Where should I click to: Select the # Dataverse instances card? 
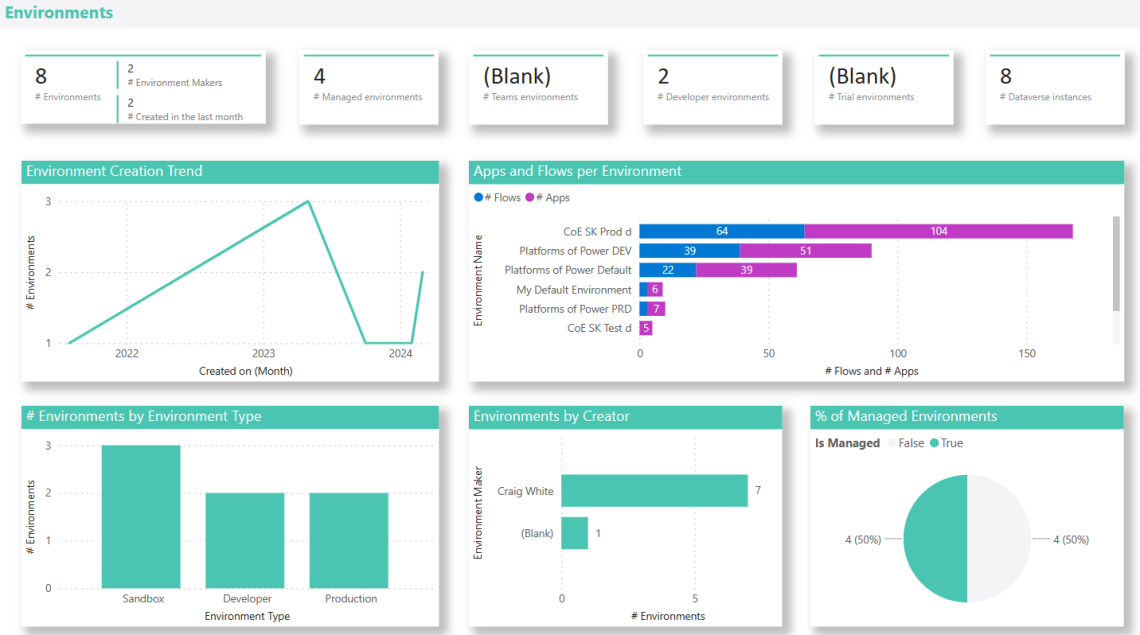pos(1053,87)
